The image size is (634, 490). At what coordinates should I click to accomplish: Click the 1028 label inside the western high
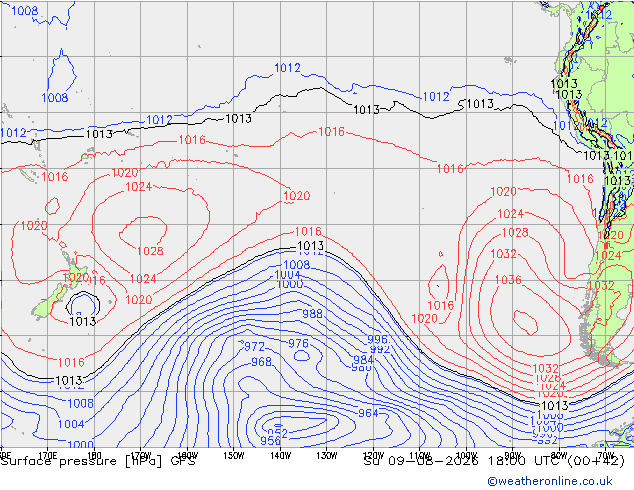pos(150,251)
